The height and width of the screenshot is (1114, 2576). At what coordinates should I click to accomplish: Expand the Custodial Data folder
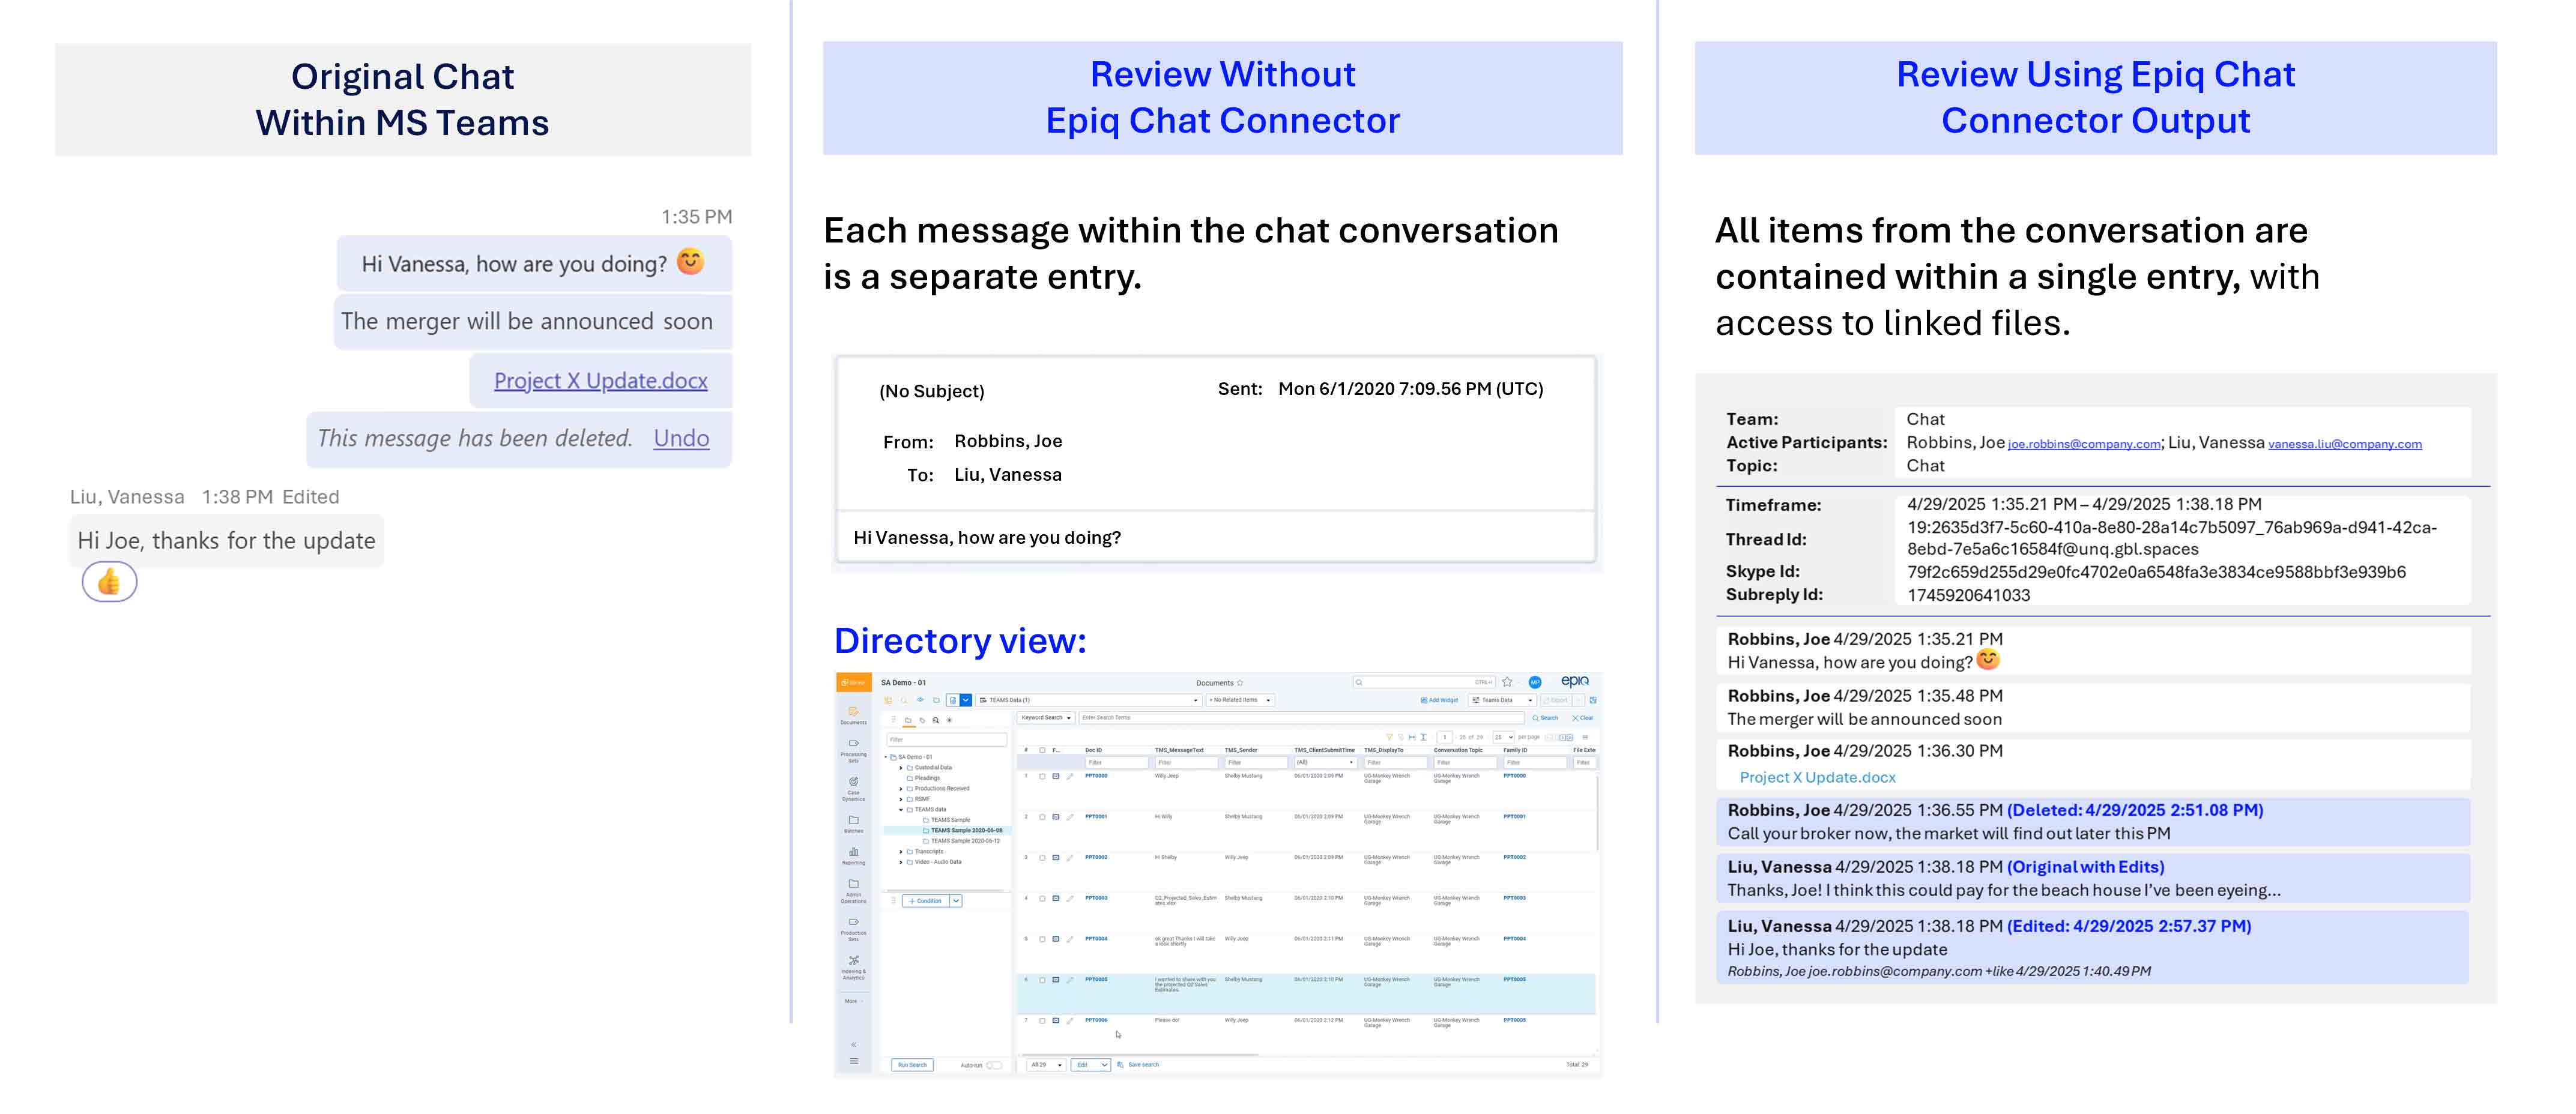pyautogui.click(x=902, y=768)
